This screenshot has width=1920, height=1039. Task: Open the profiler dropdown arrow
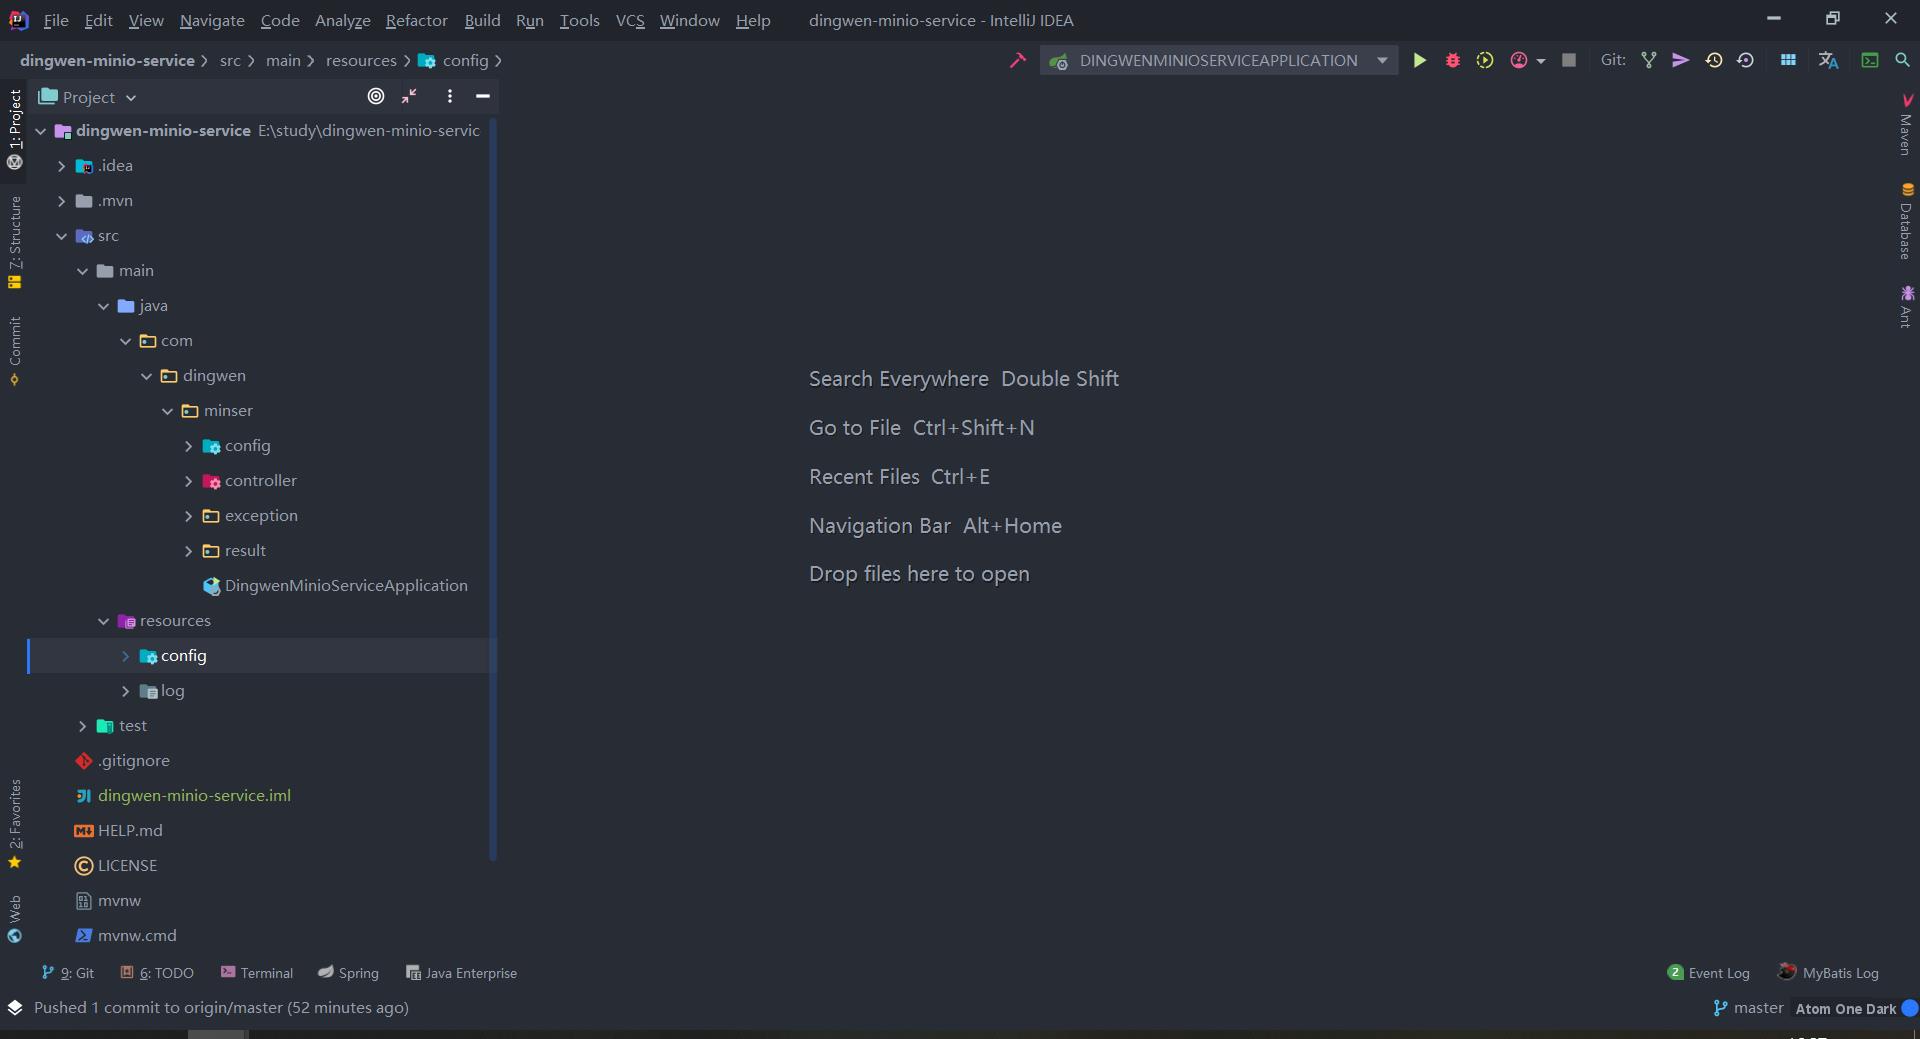[x=1541, y=62]
